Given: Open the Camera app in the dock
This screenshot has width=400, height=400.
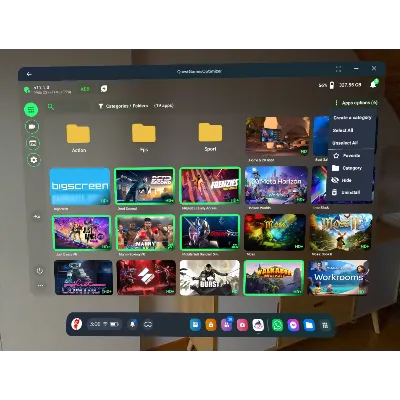Looking at the screenshot, I should (x=242, y=325).
